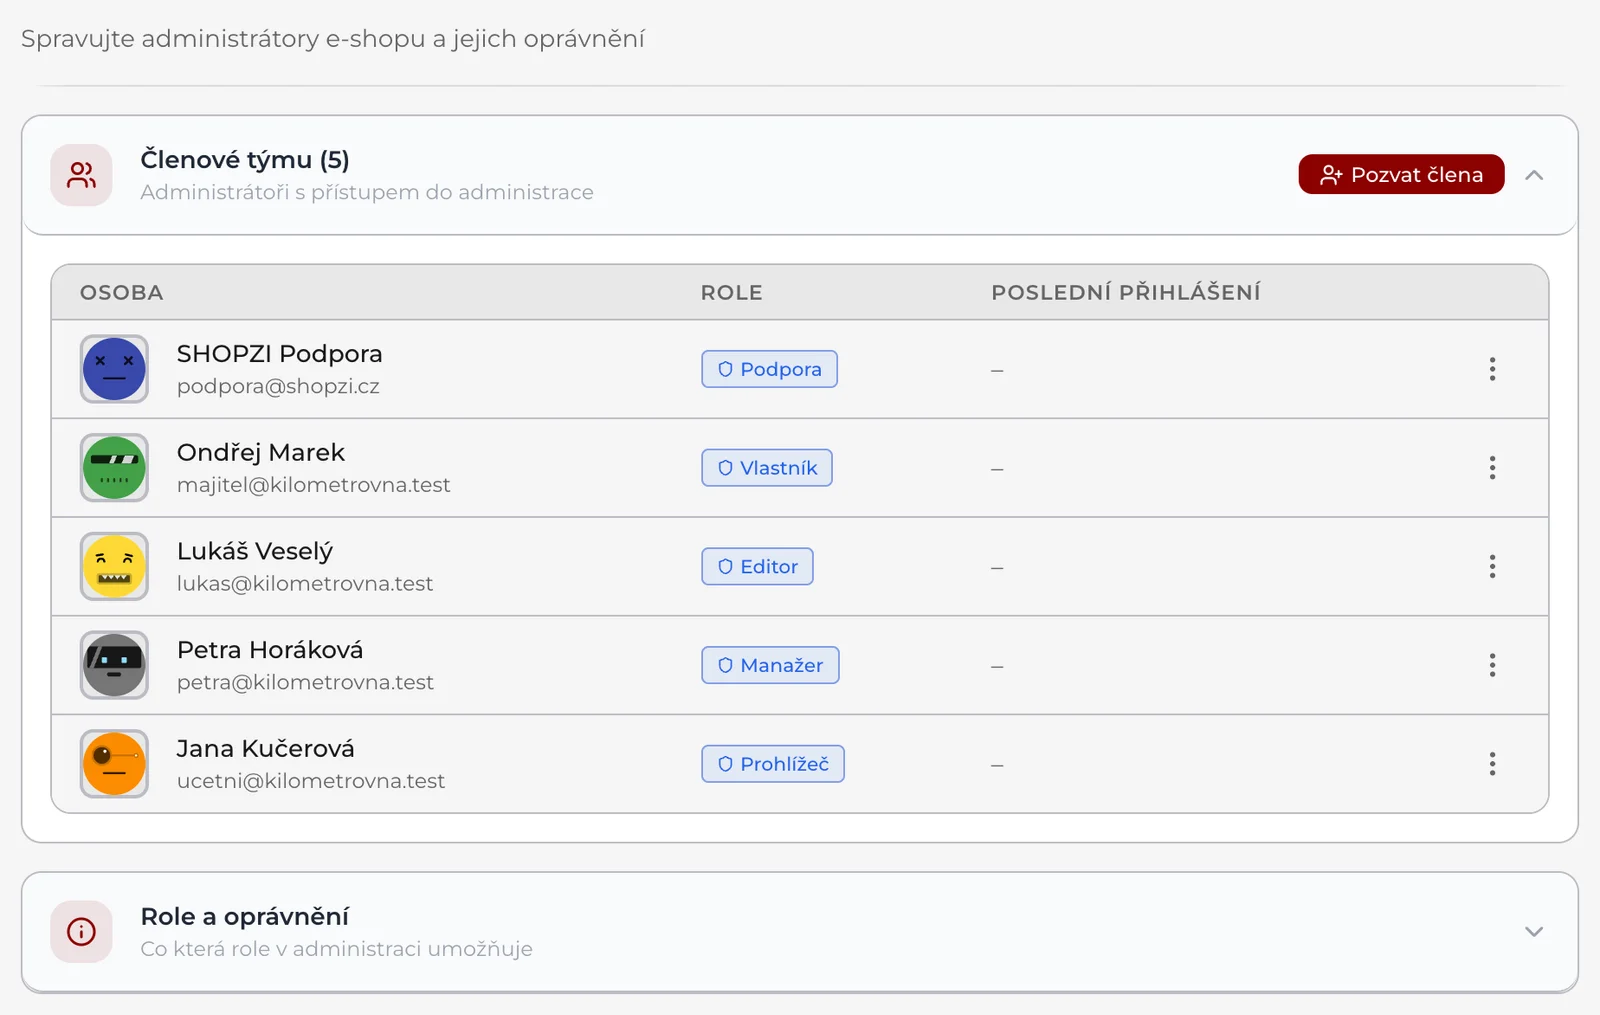Click the shield icon in Vlastník badge
Viewport: 1600px width, 1015px height.
coord(725,468)
